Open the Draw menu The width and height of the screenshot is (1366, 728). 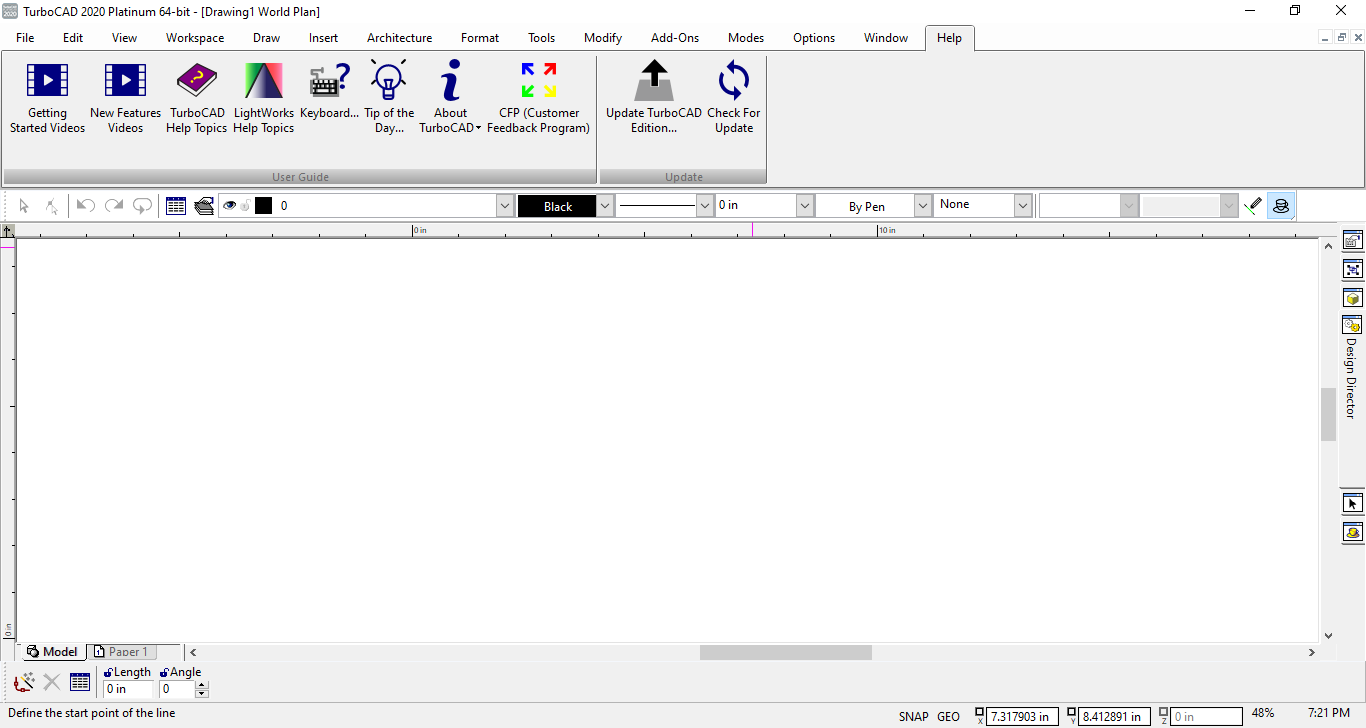coord(267,38)
